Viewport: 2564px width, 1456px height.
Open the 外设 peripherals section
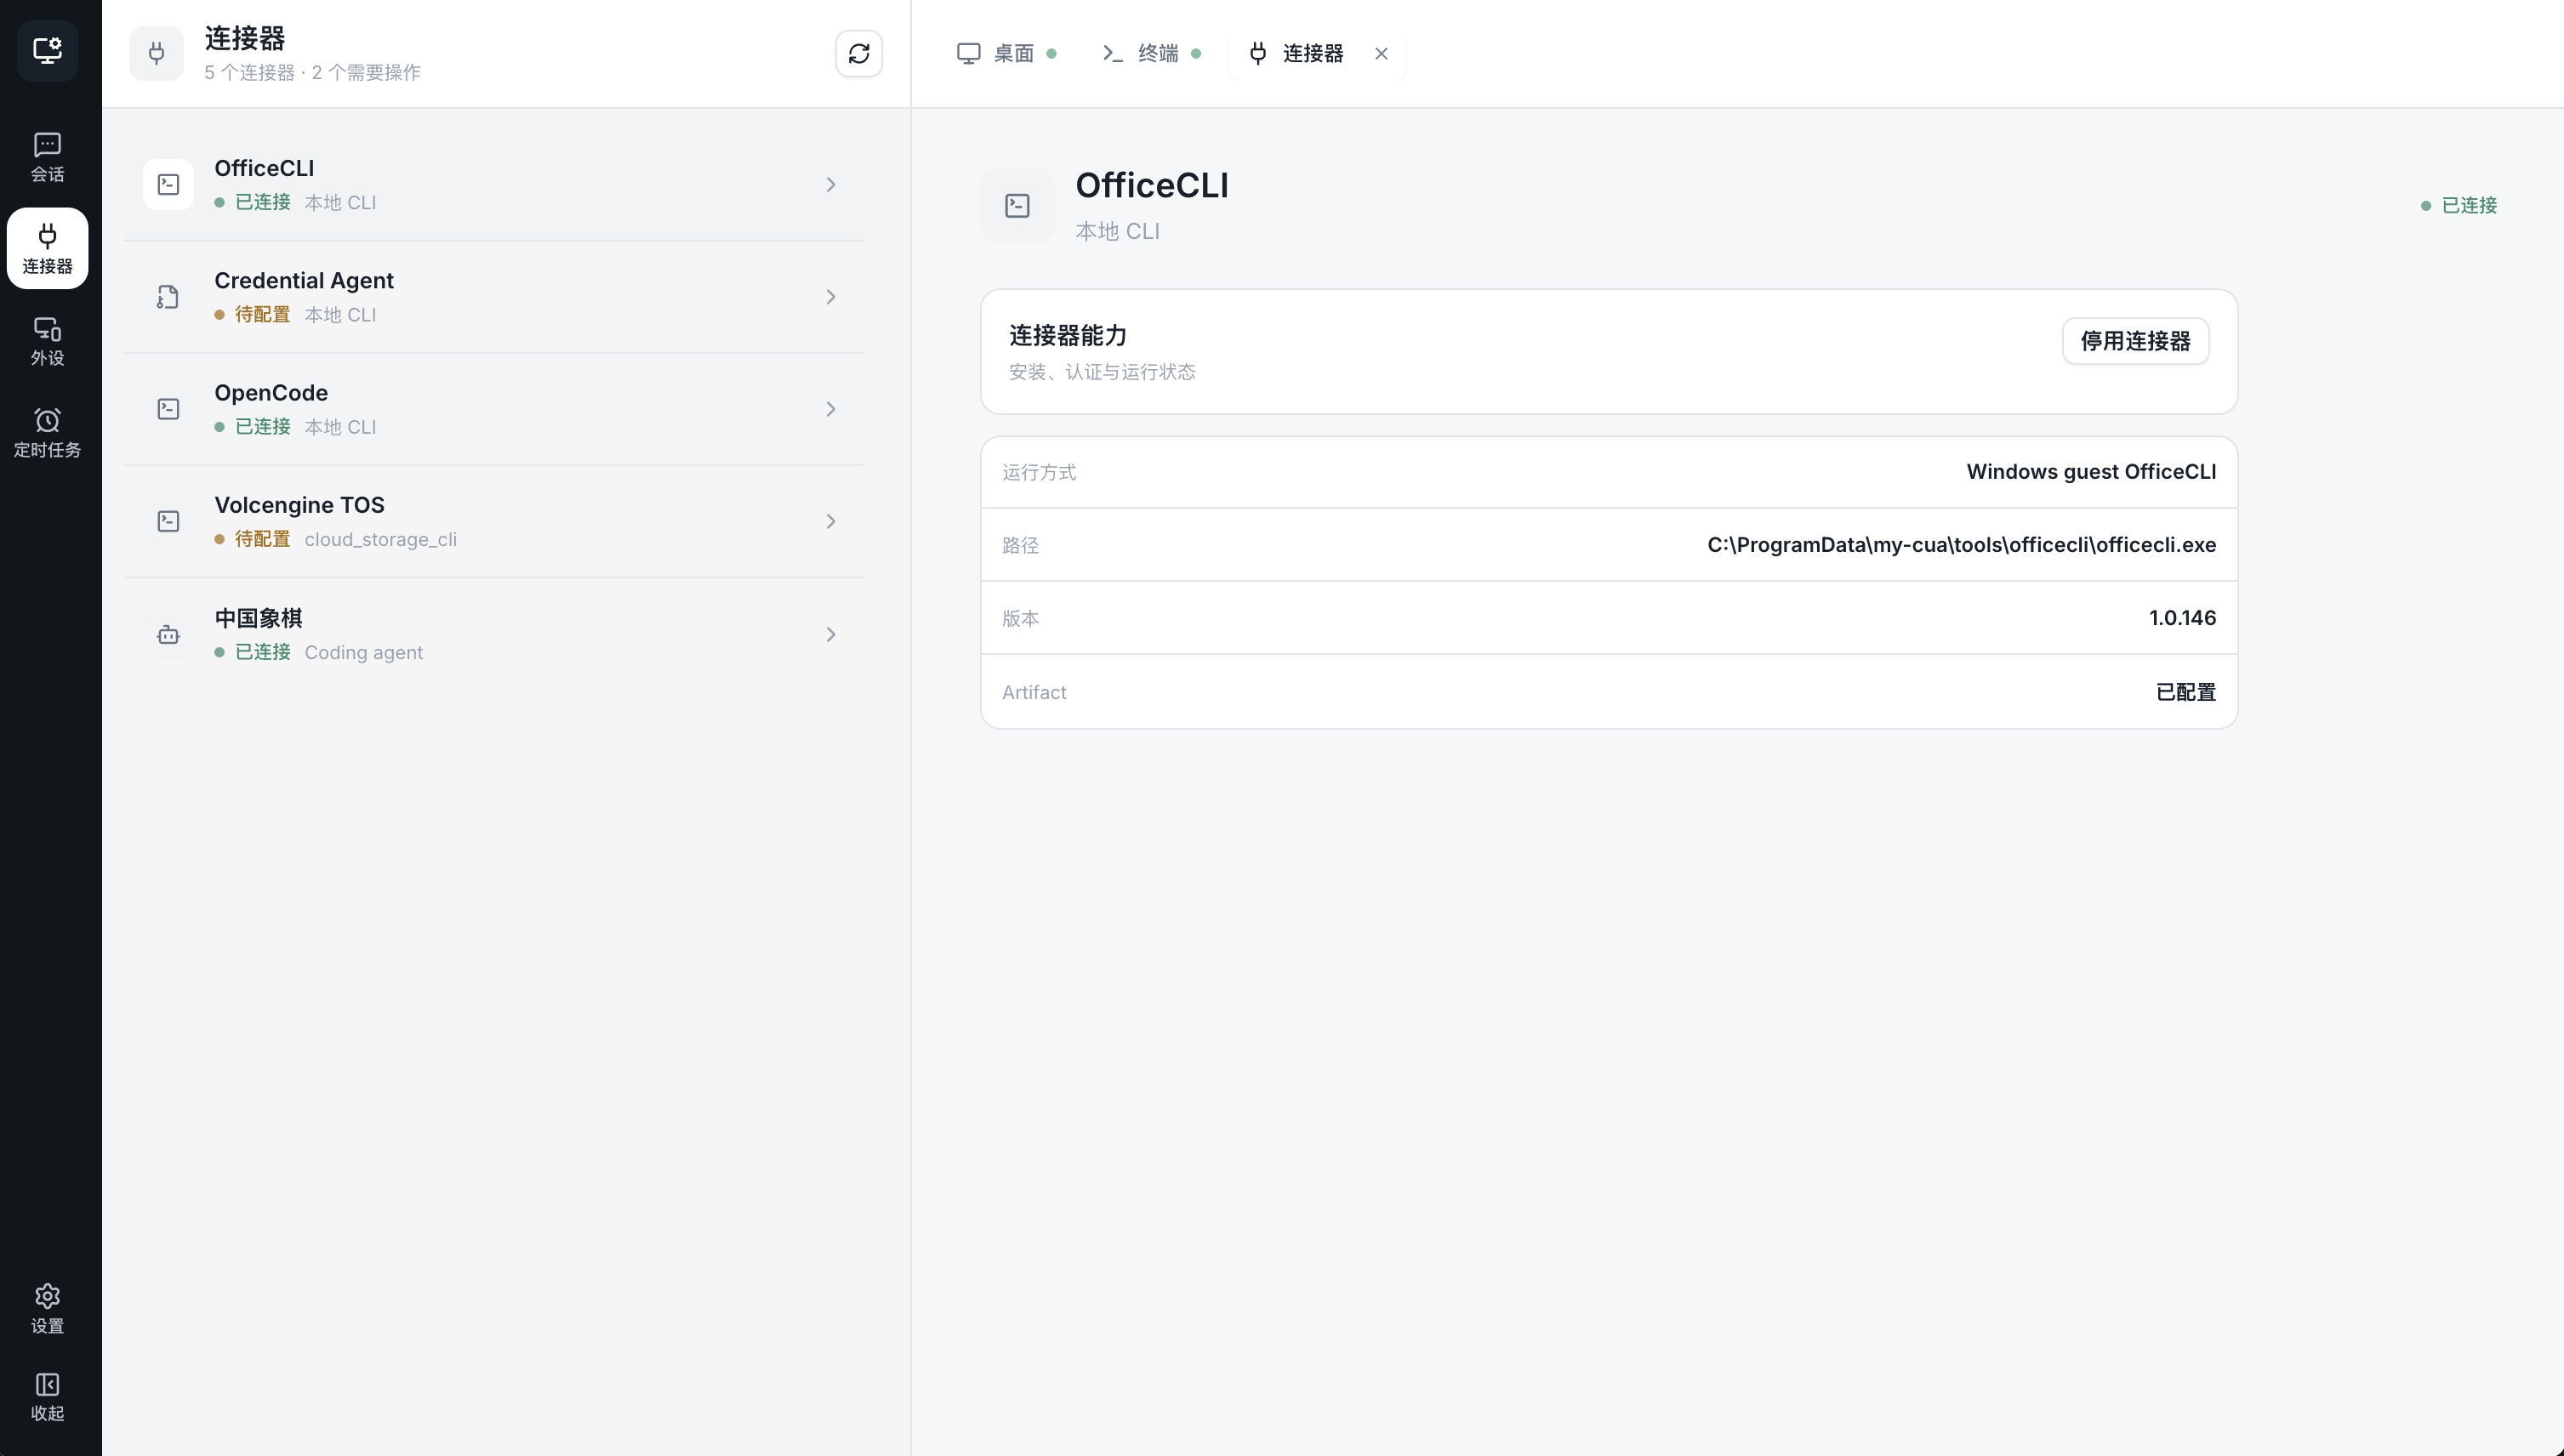(47, 342)
